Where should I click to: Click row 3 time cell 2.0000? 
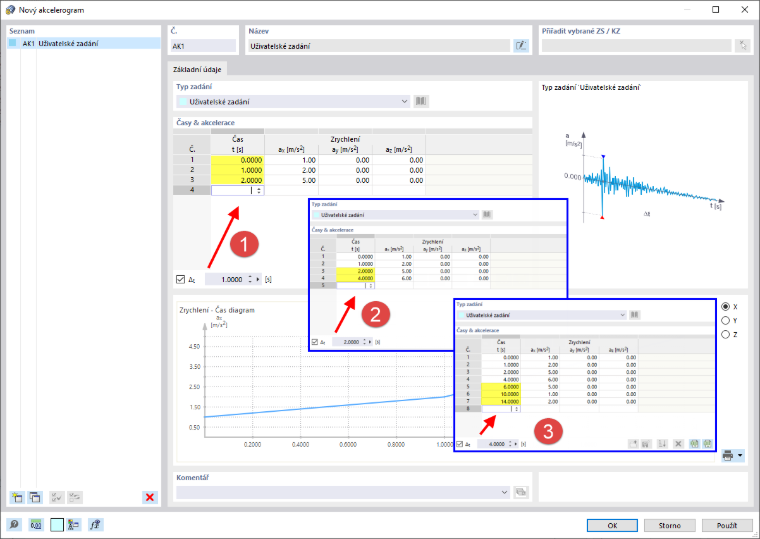point(238,180)
